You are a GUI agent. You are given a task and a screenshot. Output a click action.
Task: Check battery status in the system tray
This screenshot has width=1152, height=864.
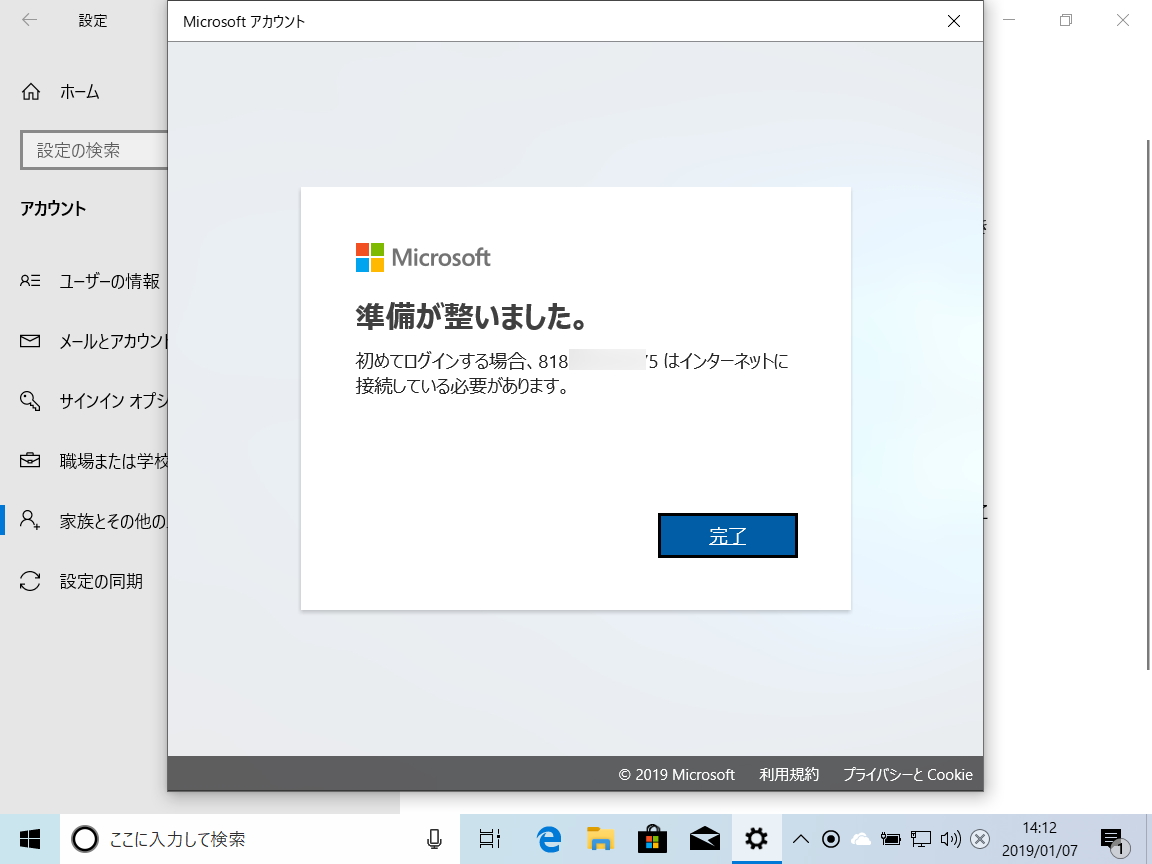890,839
